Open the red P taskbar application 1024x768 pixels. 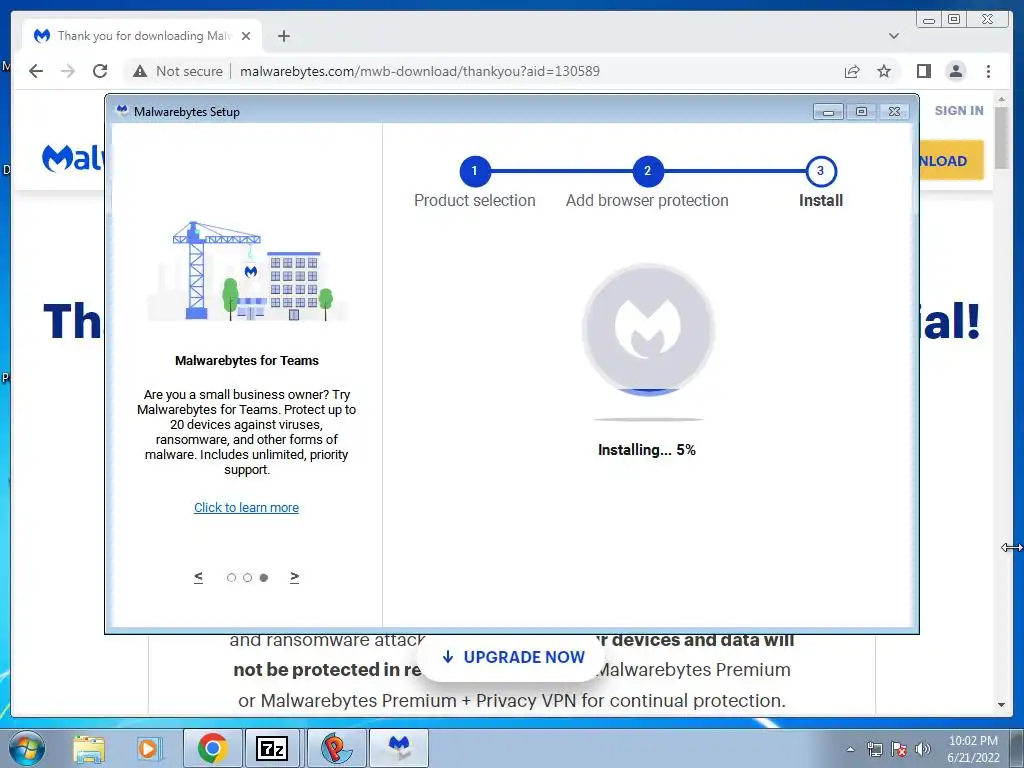click(x=336, y=748)
